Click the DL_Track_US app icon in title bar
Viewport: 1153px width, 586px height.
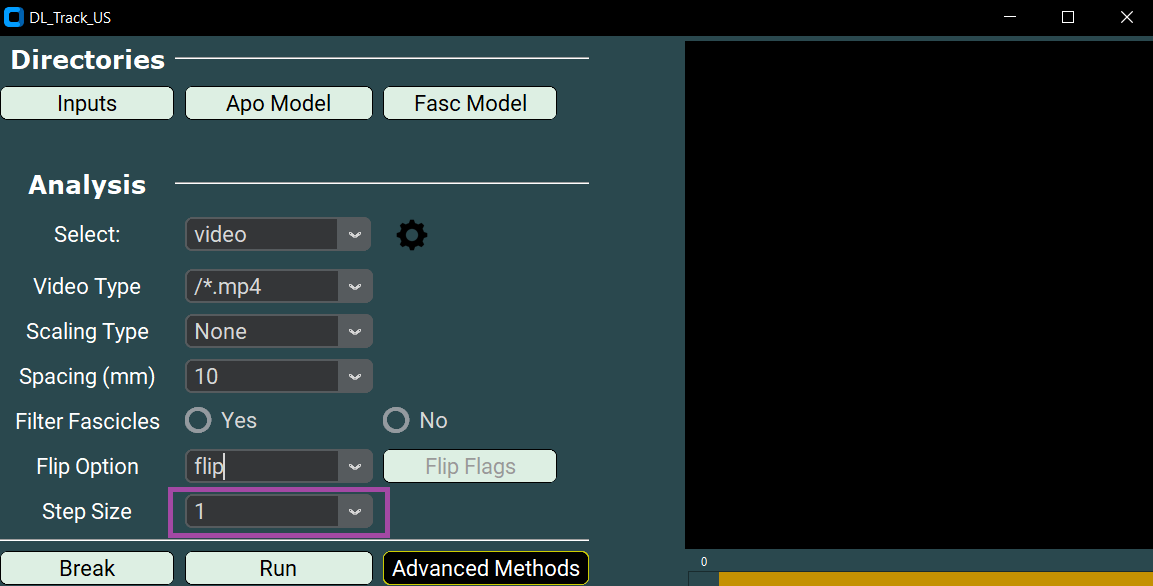point(14,17)
